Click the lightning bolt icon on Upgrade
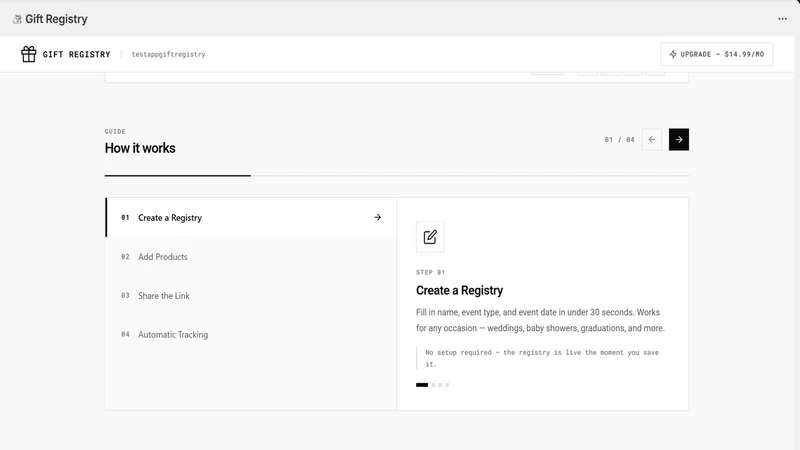Screen dimensions: 800x450 [673, 54]
